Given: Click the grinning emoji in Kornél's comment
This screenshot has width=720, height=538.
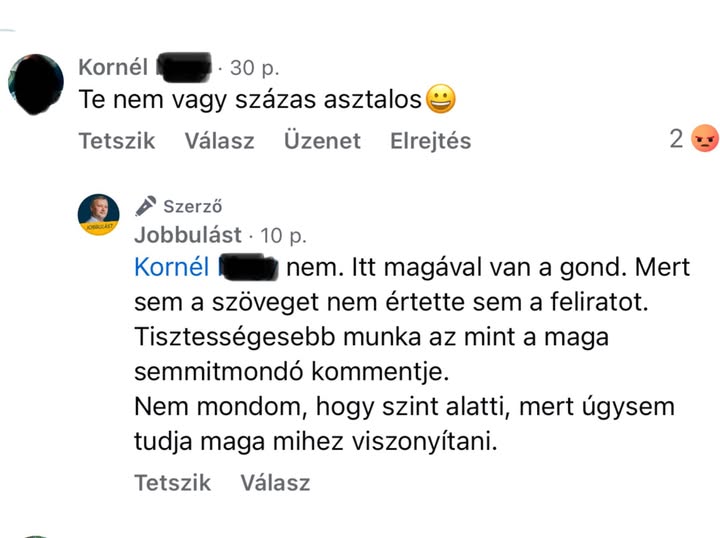Looking at the screenshot, I should (x=441, y=99).
